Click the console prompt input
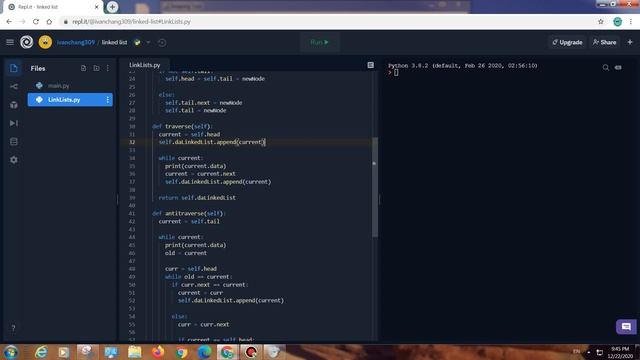The height and width of the screenshot is (360, 640). click(396, 73)
